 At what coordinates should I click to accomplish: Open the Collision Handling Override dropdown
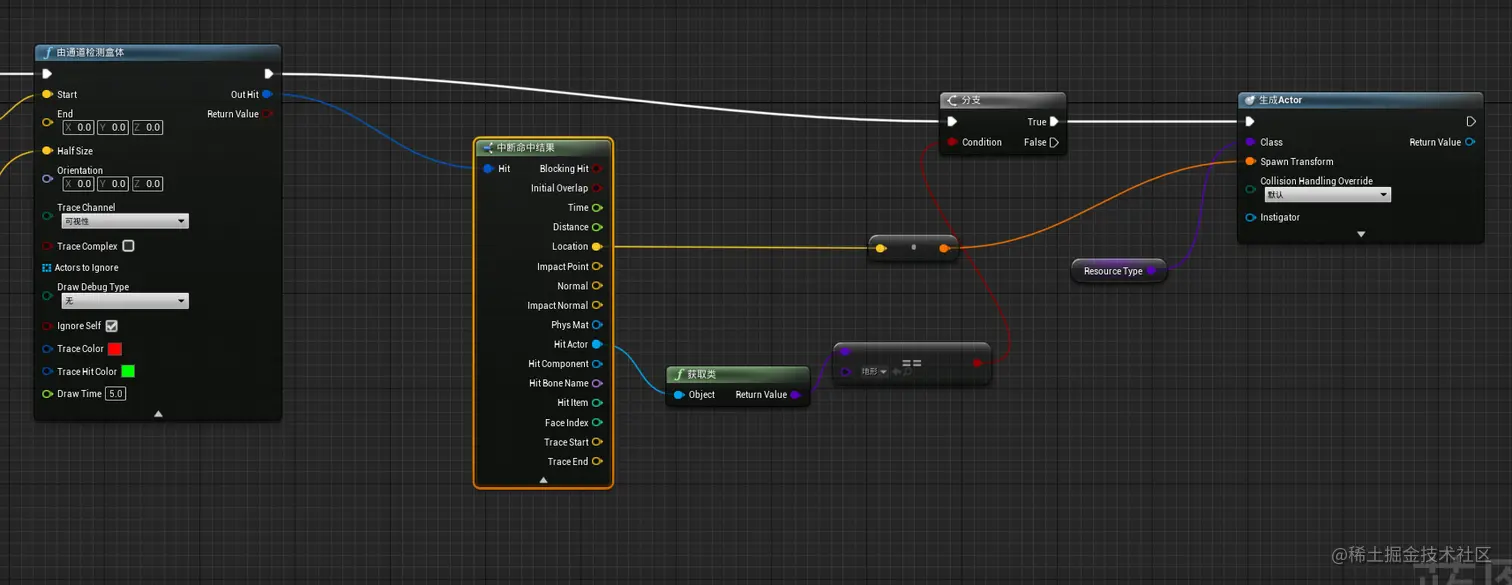pyautogui.click(x=1326, y=195)
